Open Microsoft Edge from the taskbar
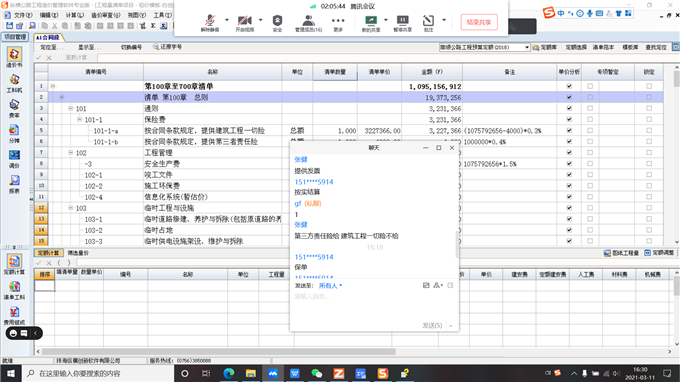680x382 pixels. click(229, 373)
